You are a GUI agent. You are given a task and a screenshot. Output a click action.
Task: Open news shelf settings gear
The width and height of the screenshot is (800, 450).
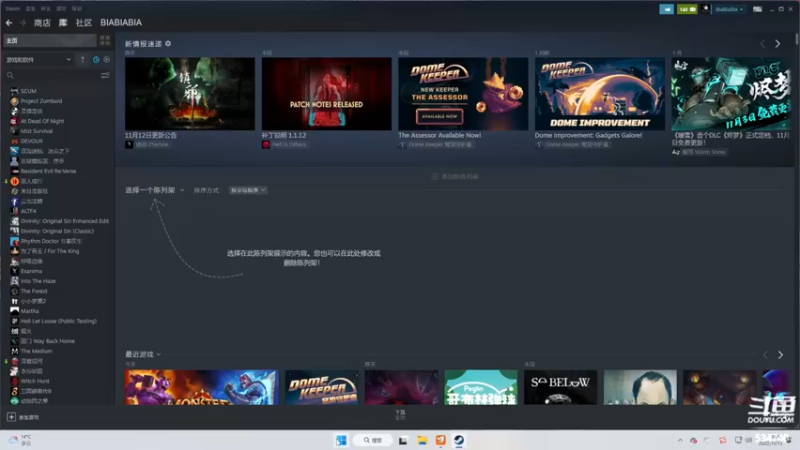168,44
